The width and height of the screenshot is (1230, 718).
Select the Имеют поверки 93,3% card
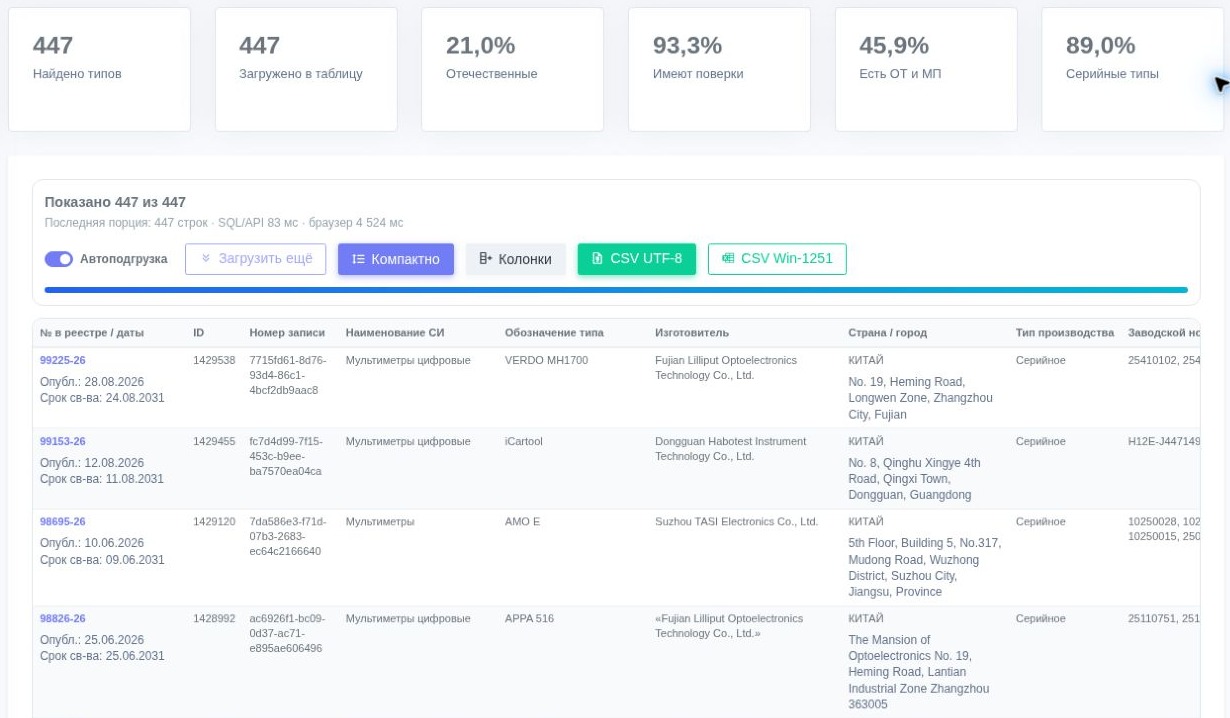[x=719, y=69]
